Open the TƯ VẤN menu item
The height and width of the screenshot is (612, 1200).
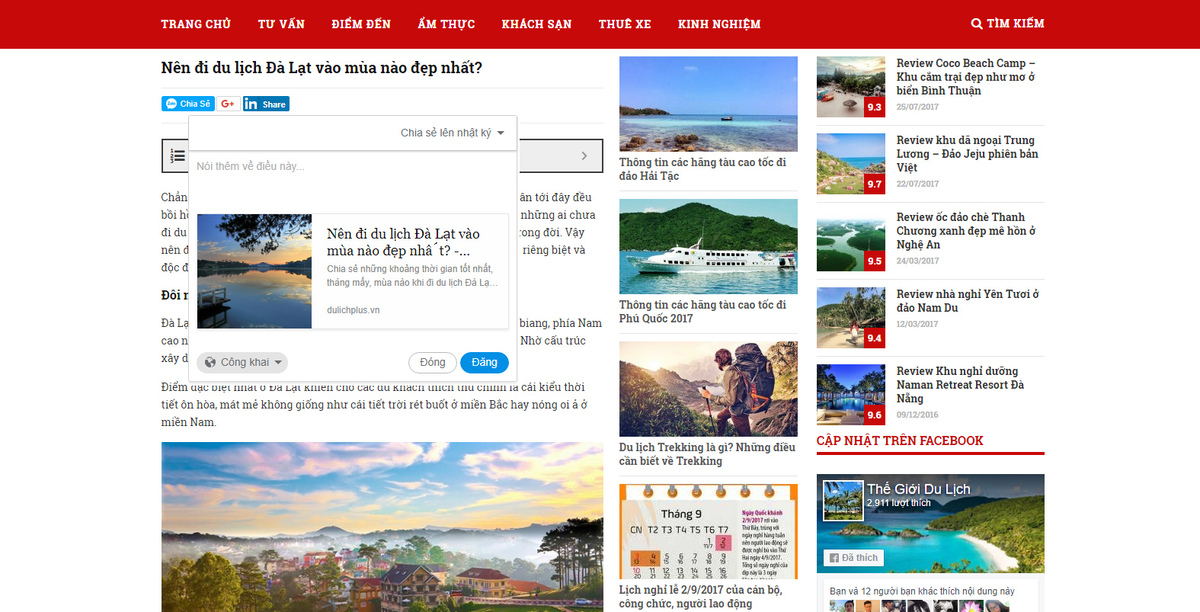pyautogui.click(x=281, y=24)
